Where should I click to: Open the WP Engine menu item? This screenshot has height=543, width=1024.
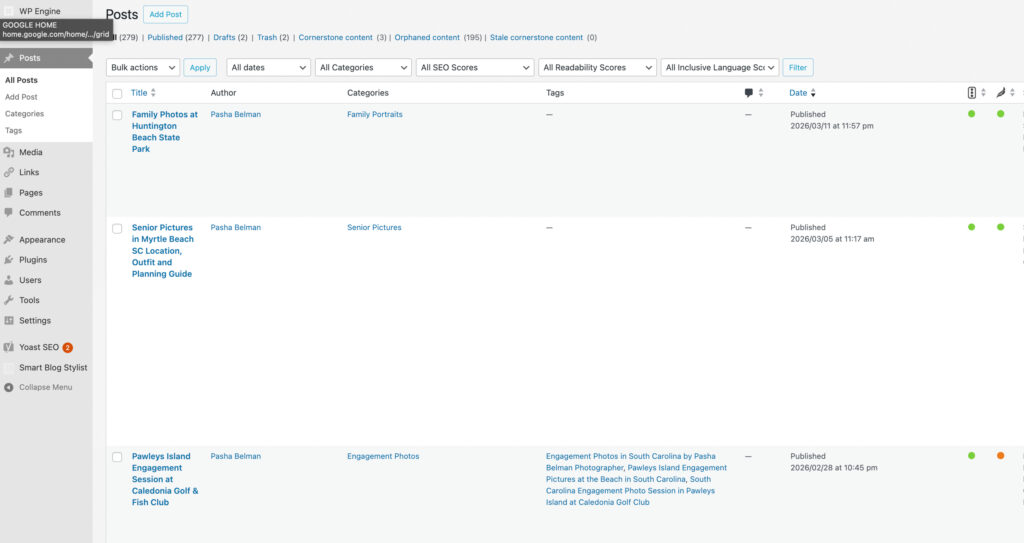pyautogui.click(x=39, y=11)
